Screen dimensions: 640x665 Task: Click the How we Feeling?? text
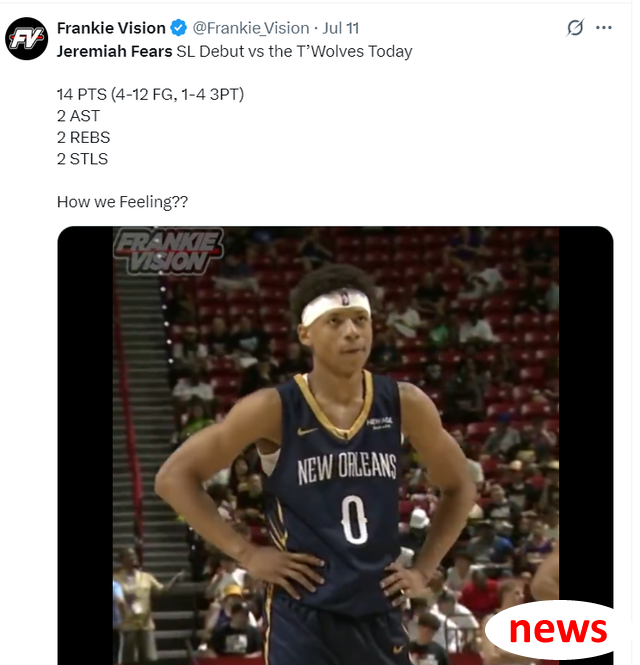coord(122,202)
